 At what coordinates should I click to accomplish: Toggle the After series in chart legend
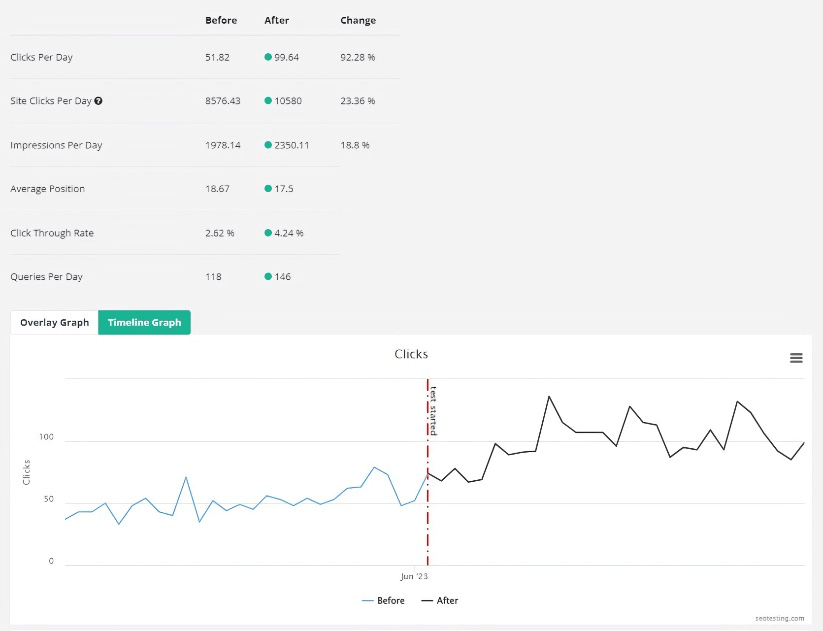(x=440, y=601)
